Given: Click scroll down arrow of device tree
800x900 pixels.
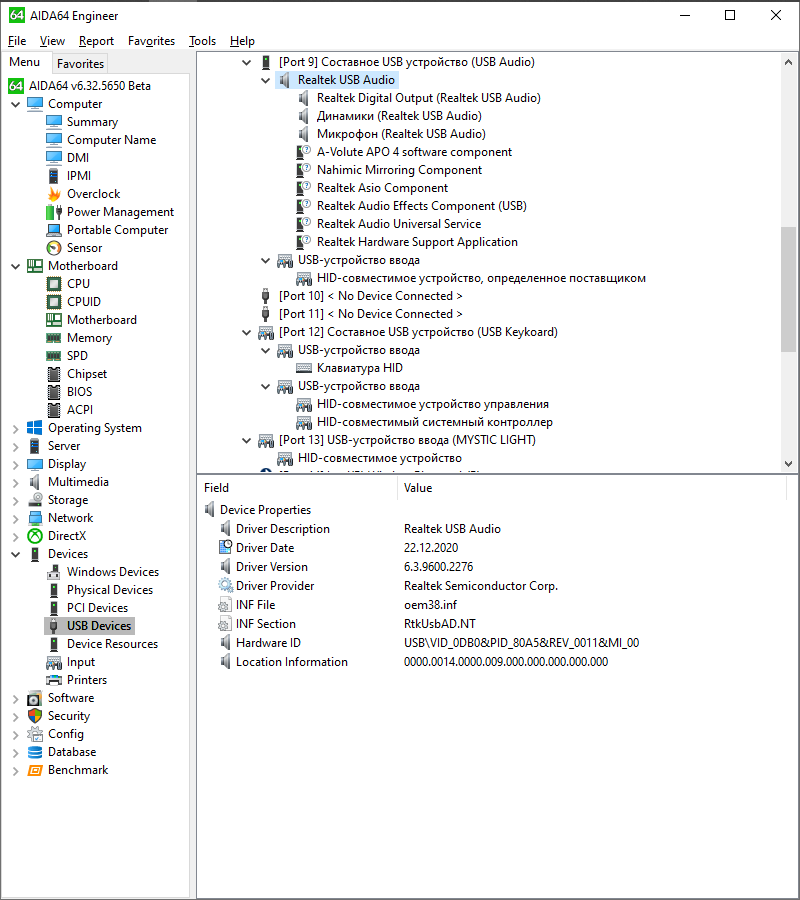Looking at the screenshot, I should tap(789, 464).
